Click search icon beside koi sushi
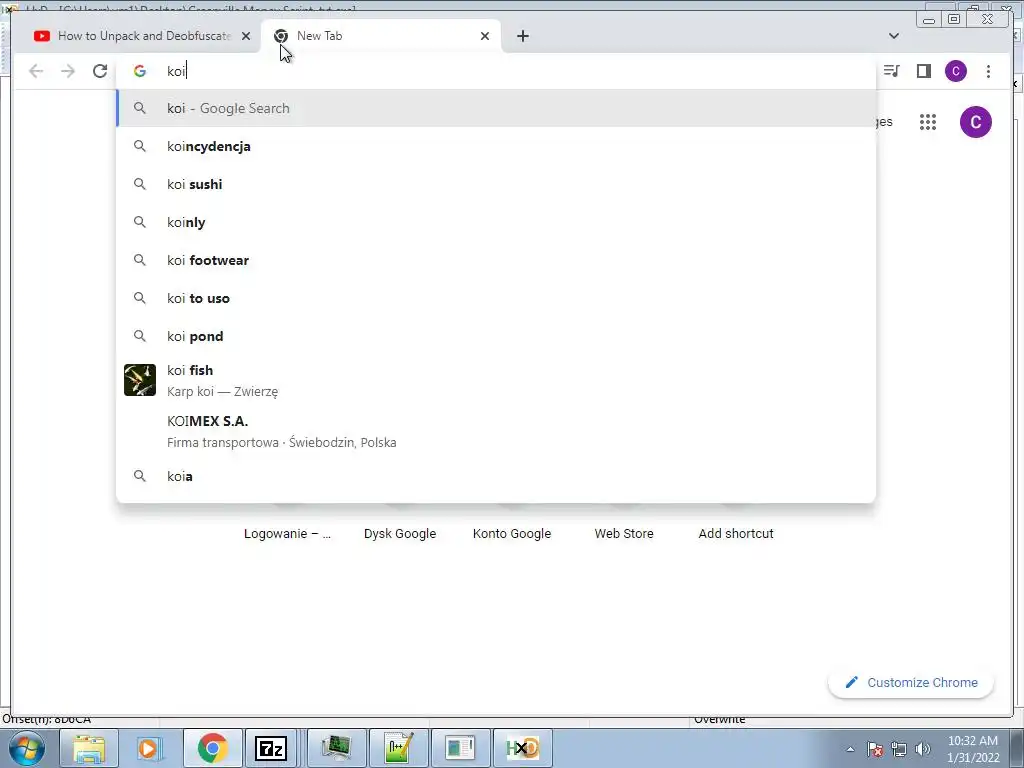The image size is (1024, 768). tap(140, 184)
